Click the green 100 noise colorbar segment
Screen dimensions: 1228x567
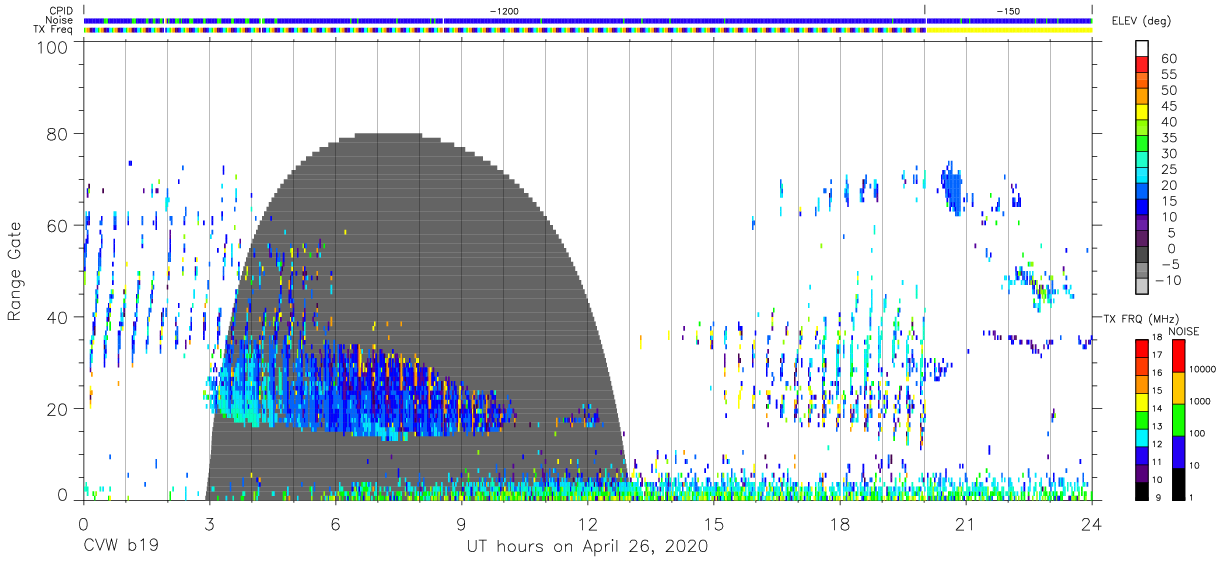point(1178,420)
